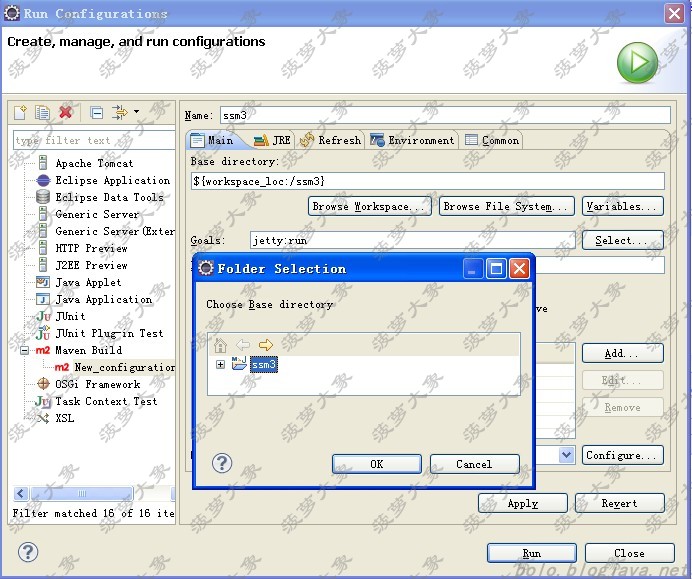Viewport: 692px width, 579px height.
Task: Click the Run button
Action: (x=532, y=553)
